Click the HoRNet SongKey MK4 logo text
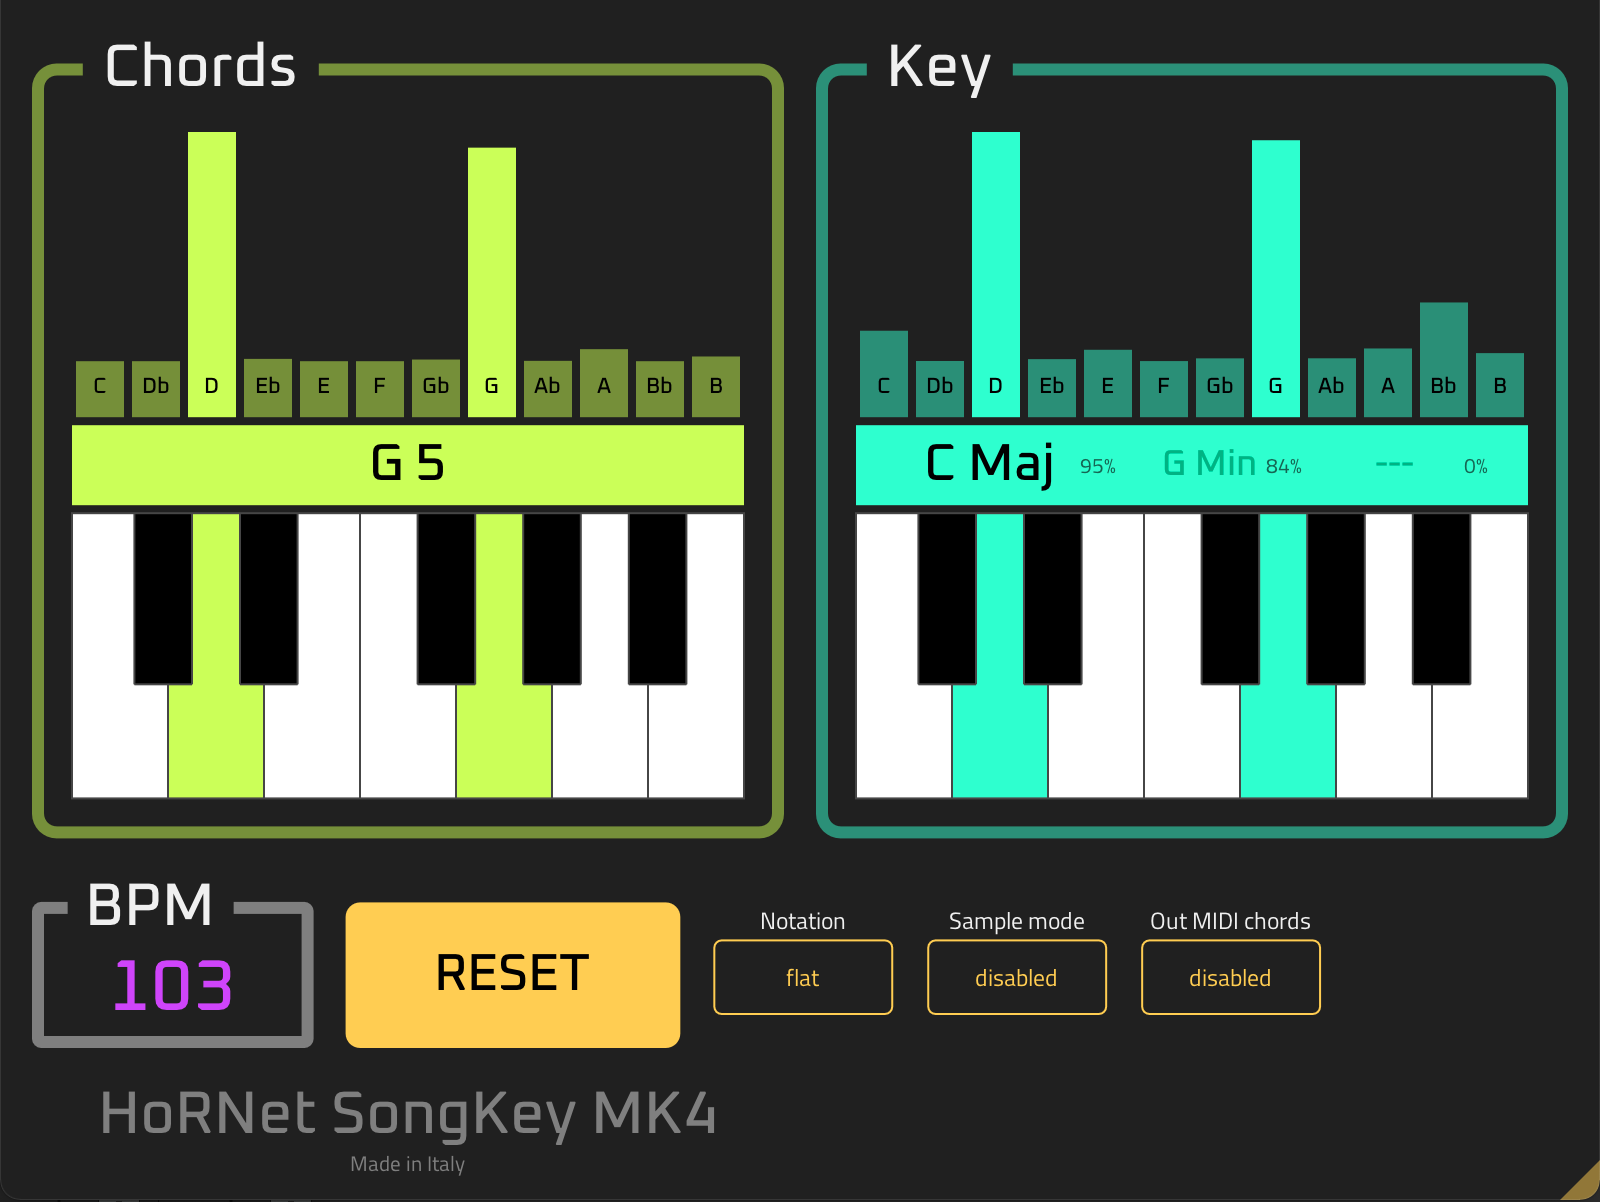 pos(408,1114)
